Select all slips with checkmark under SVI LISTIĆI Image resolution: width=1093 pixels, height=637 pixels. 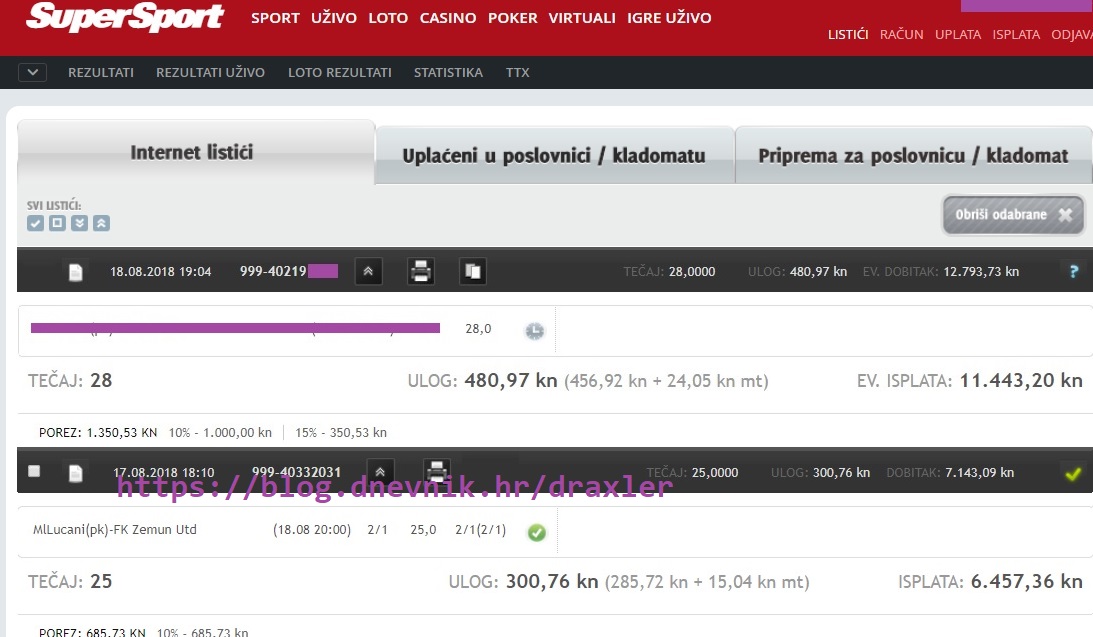click(36, 223)
